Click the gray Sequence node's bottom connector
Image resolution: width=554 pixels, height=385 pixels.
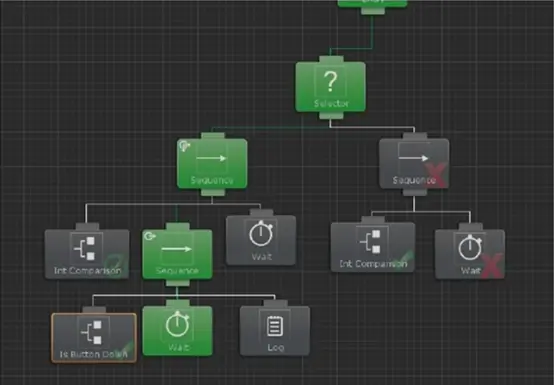click(x=414, y=192)
